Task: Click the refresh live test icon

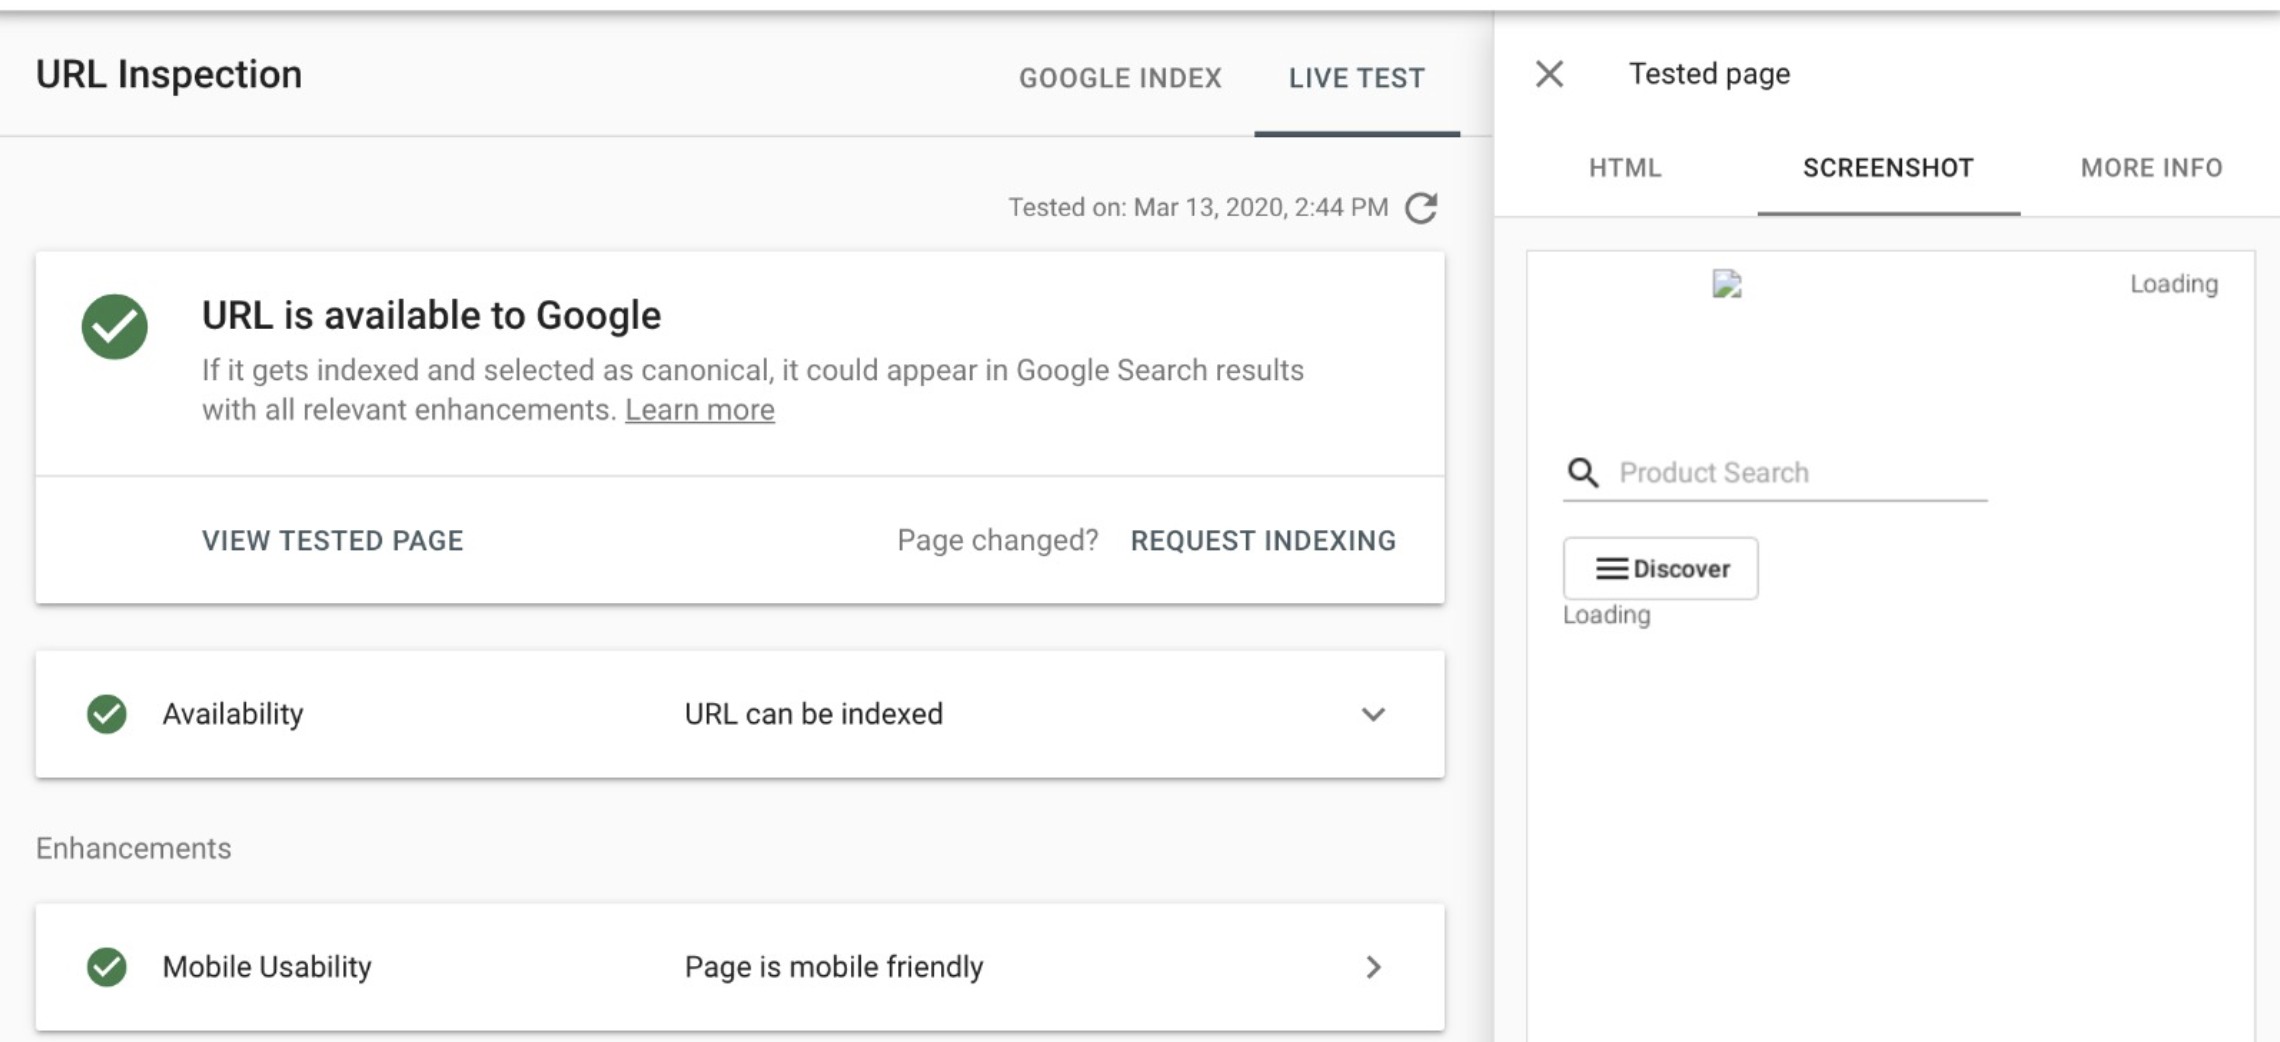Action: click(x=1421, y=208)
